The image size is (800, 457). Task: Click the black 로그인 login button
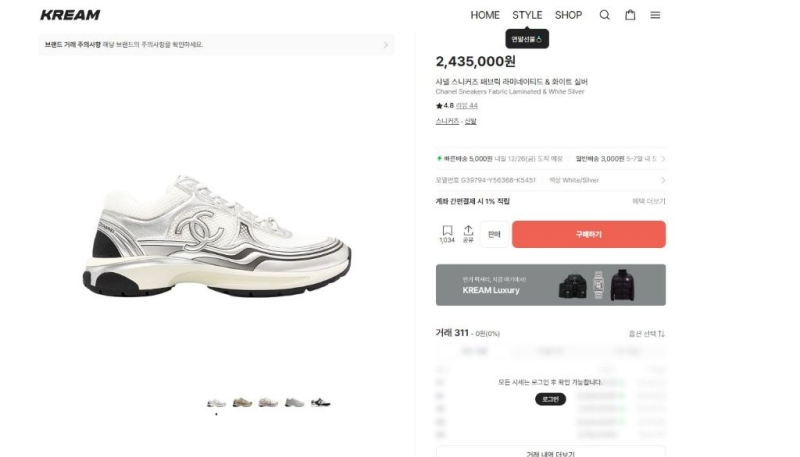click(x=550, y=399)
